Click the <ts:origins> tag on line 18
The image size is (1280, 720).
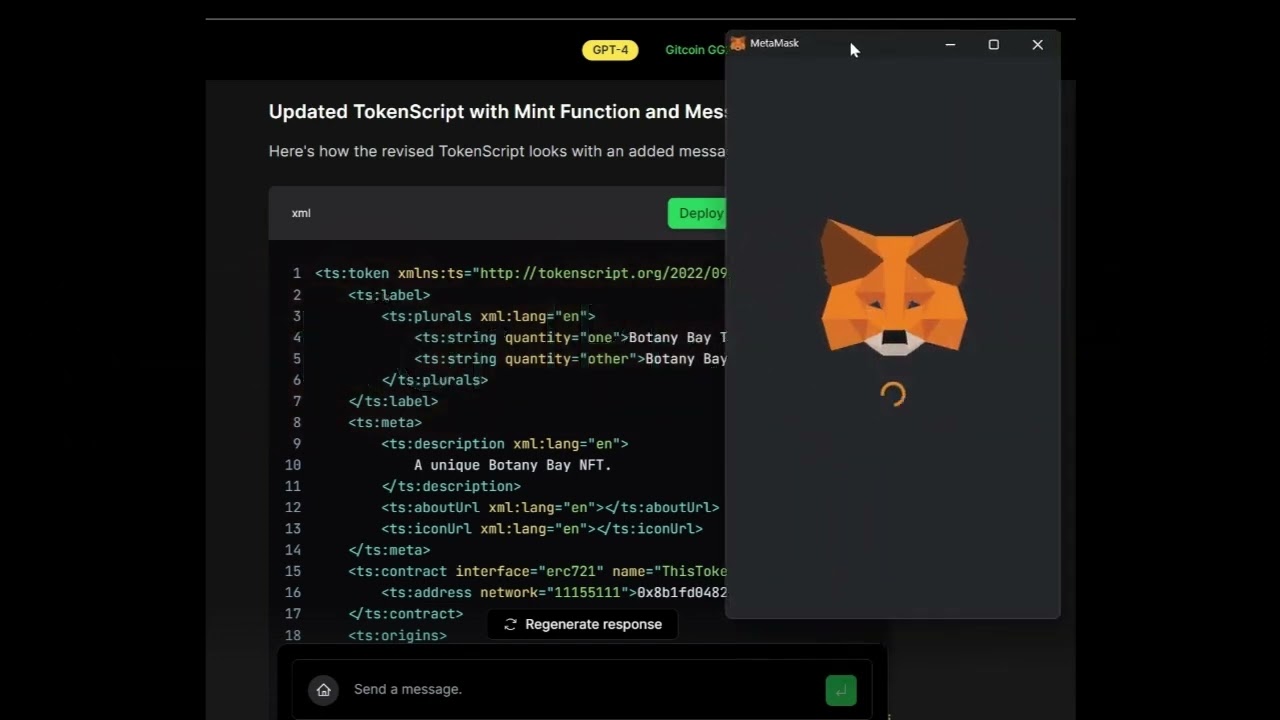click(397, 636)
